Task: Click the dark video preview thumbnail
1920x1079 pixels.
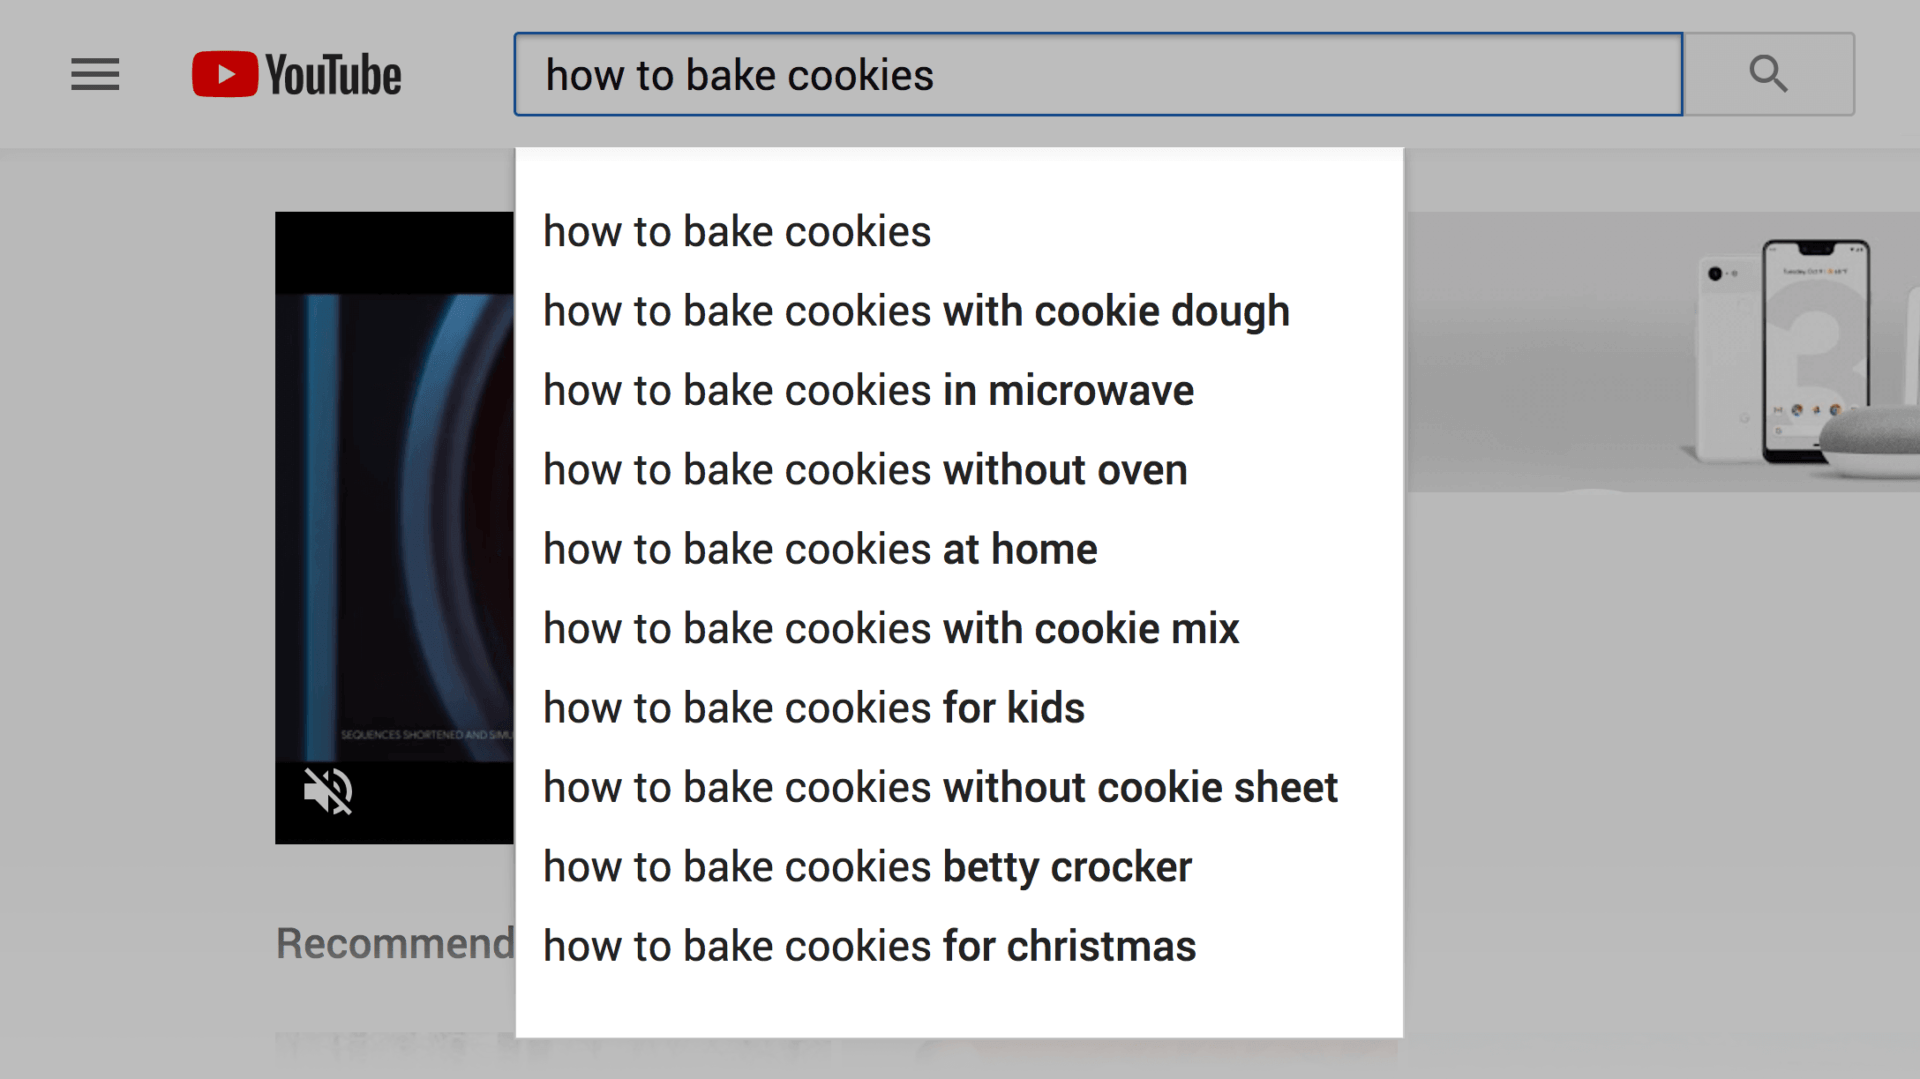Action: 395,500
